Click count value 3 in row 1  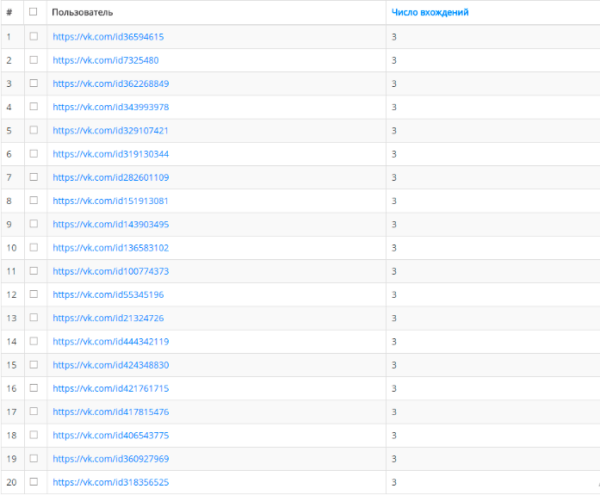394,37
